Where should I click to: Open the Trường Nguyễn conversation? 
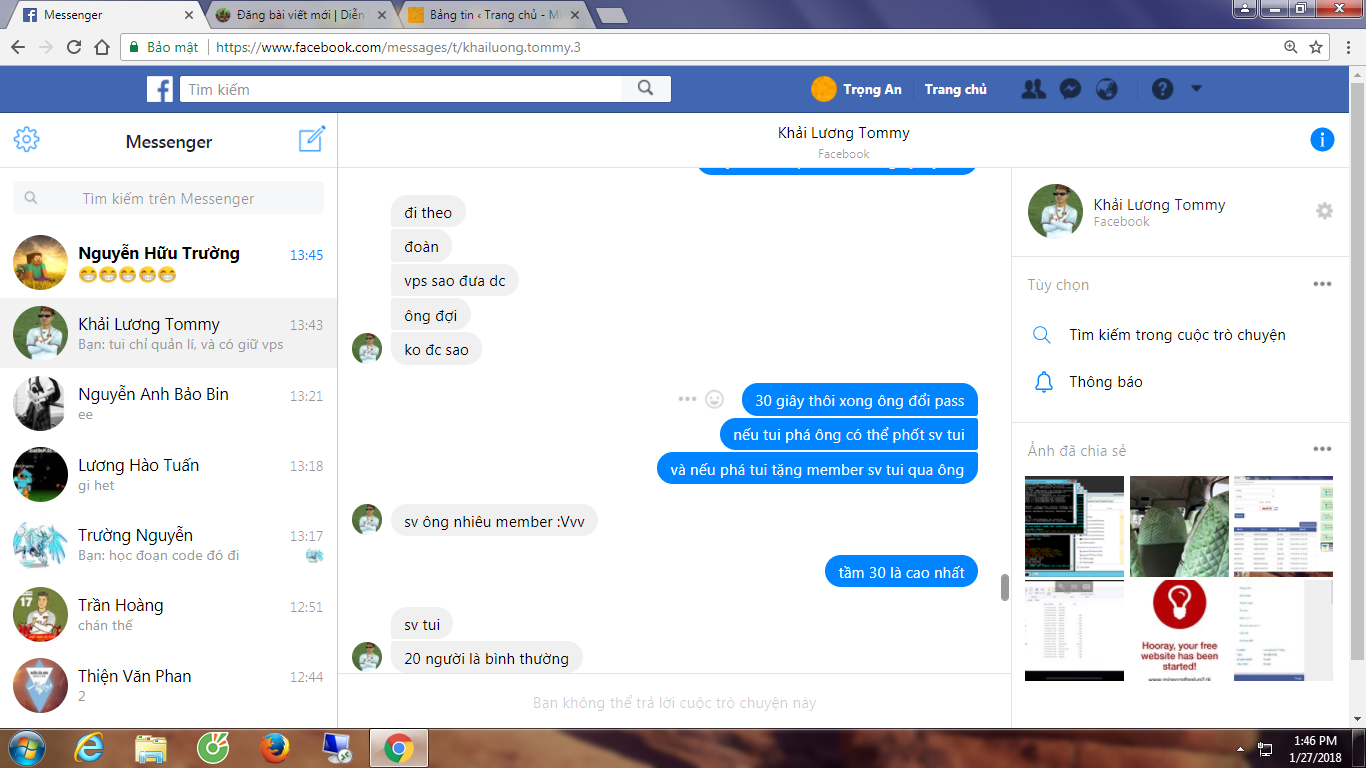click(x=168, y=544)
